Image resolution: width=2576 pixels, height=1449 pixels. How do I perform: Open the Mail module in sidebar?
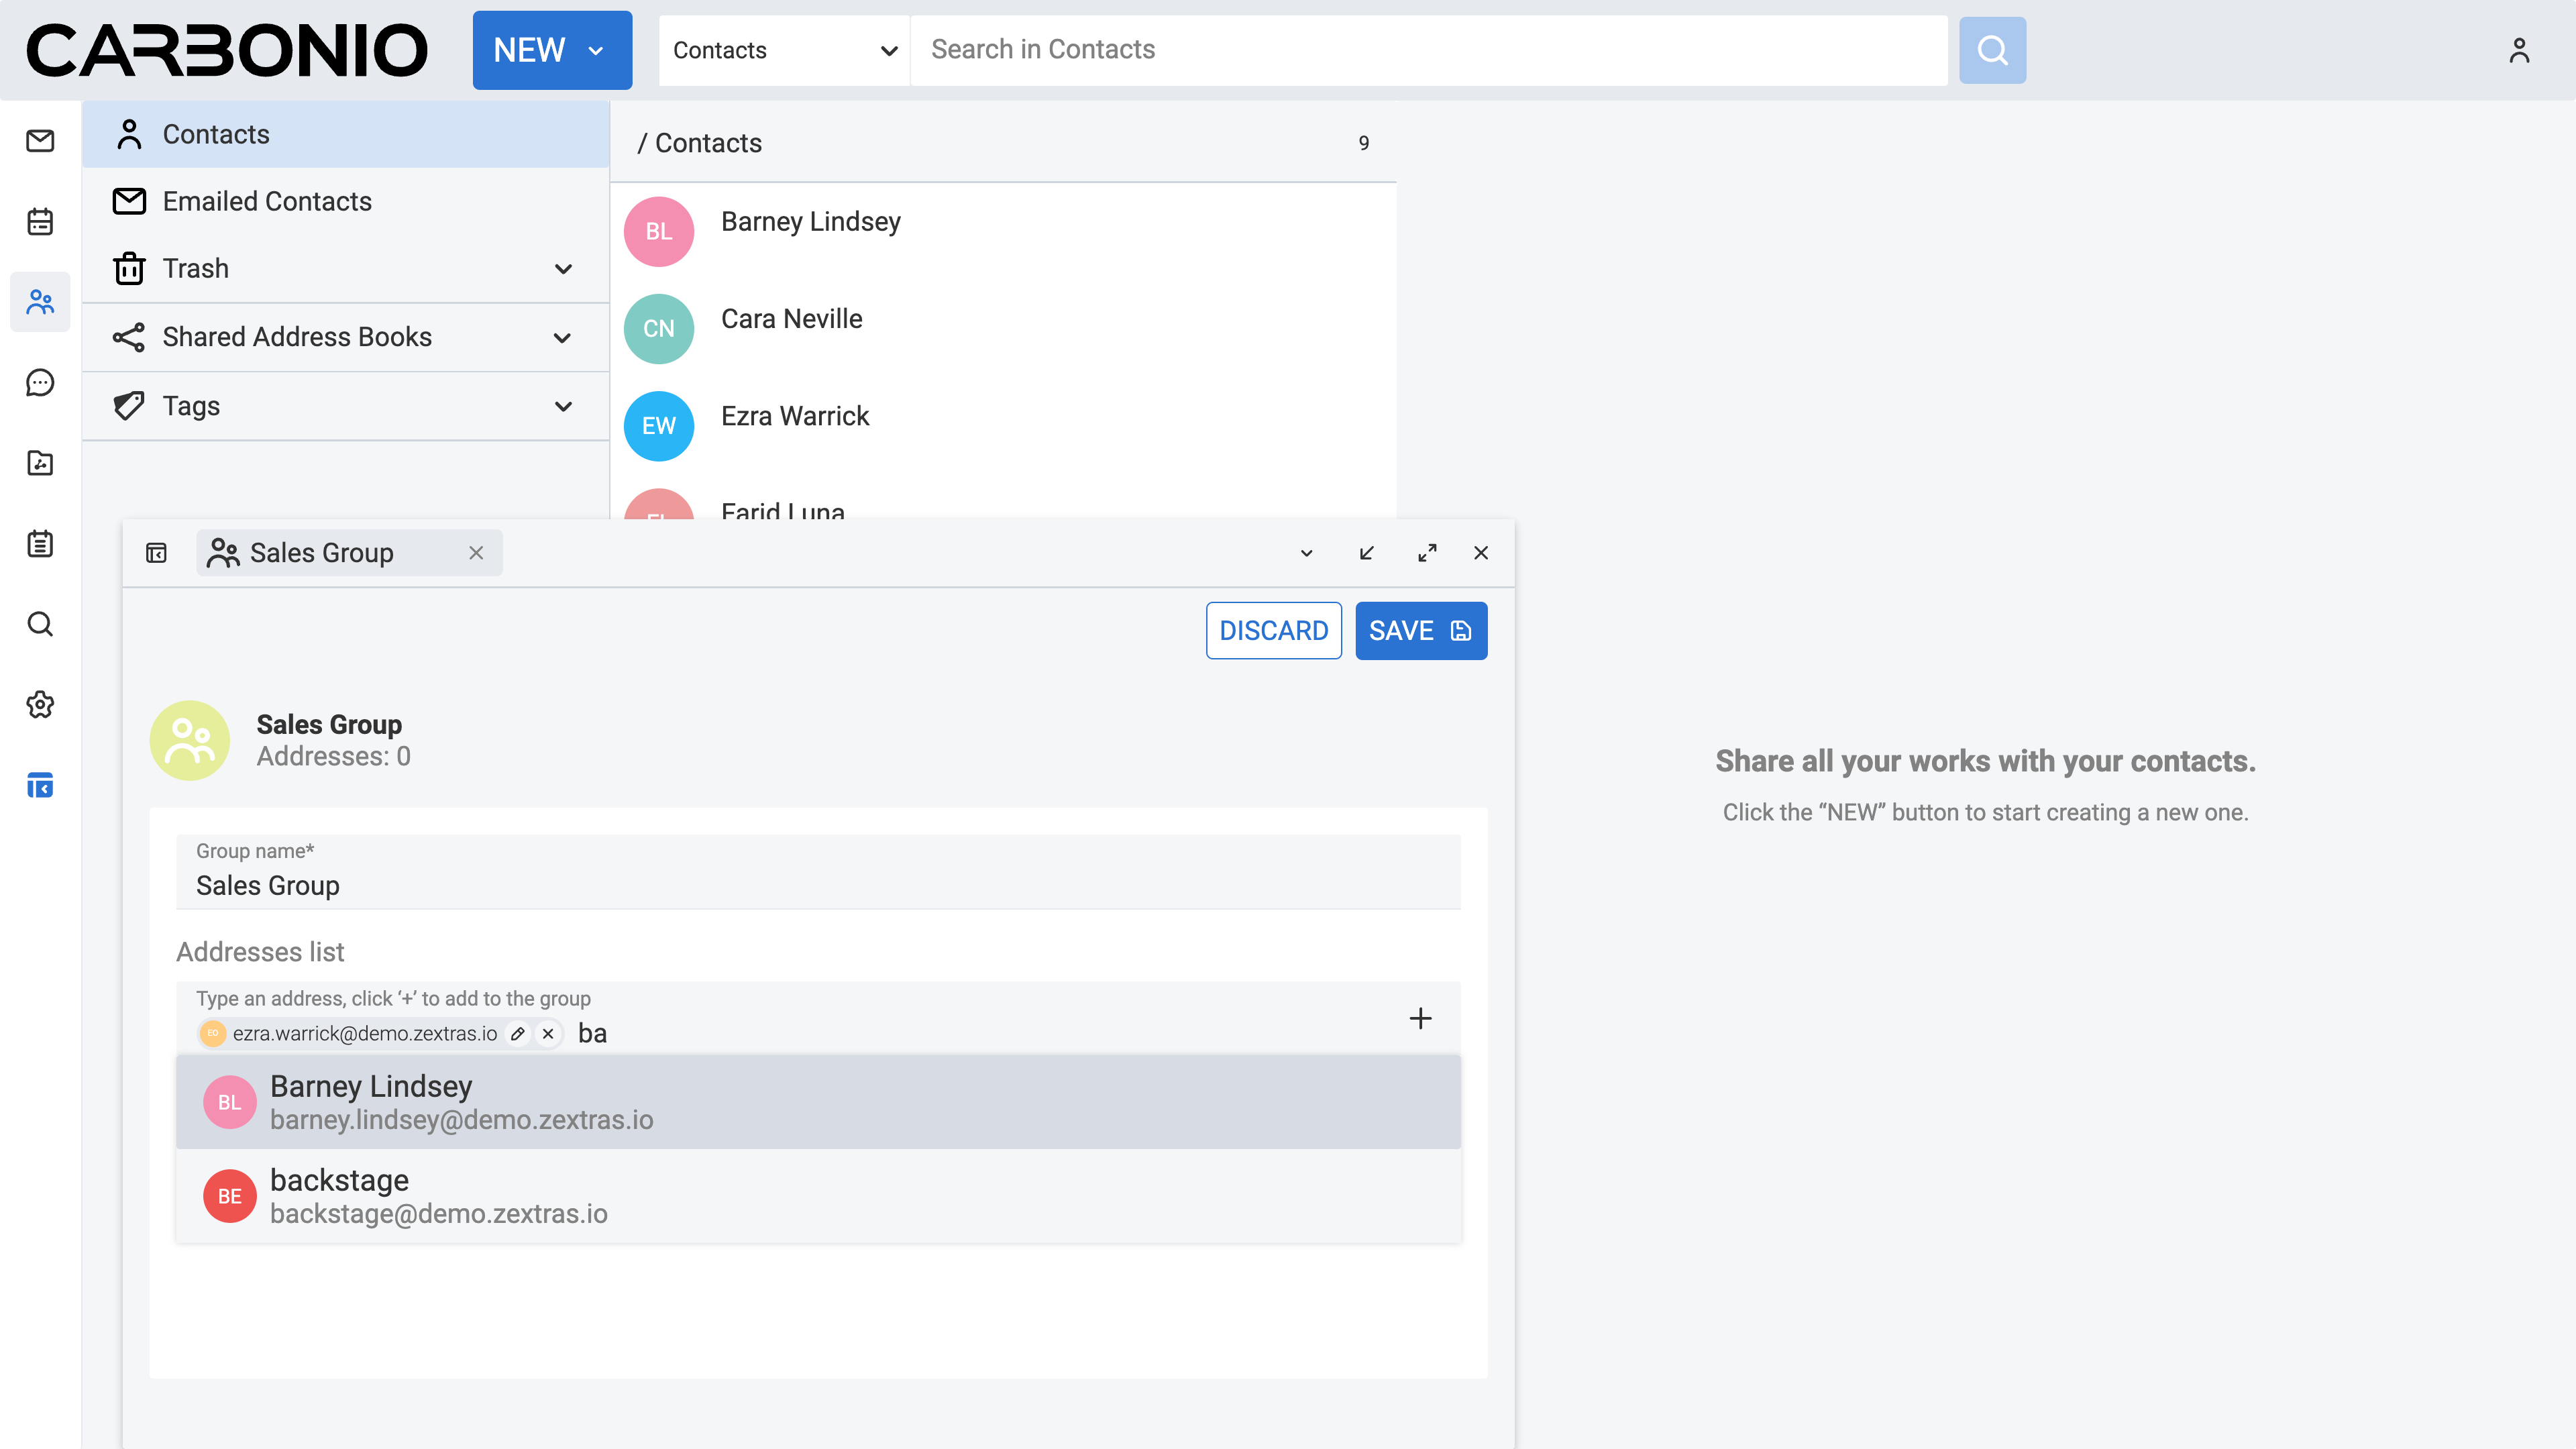[x=40, y=141]
